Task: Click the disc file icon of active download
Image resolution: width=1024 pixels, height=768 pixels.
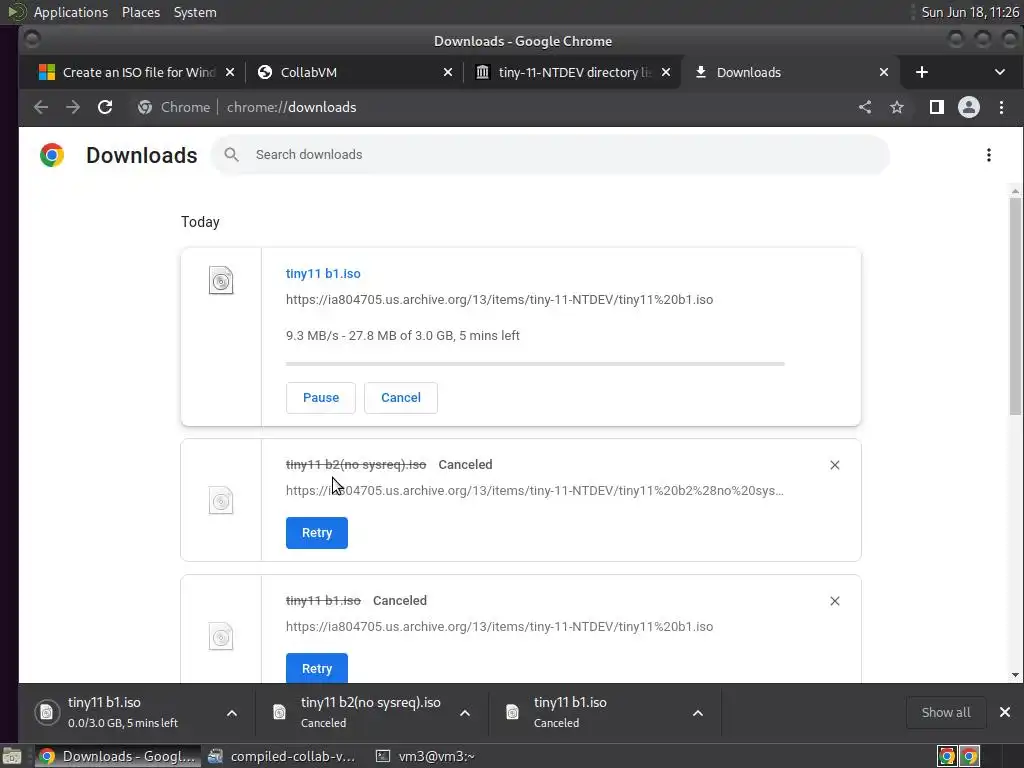Action: tap(221, 281)
